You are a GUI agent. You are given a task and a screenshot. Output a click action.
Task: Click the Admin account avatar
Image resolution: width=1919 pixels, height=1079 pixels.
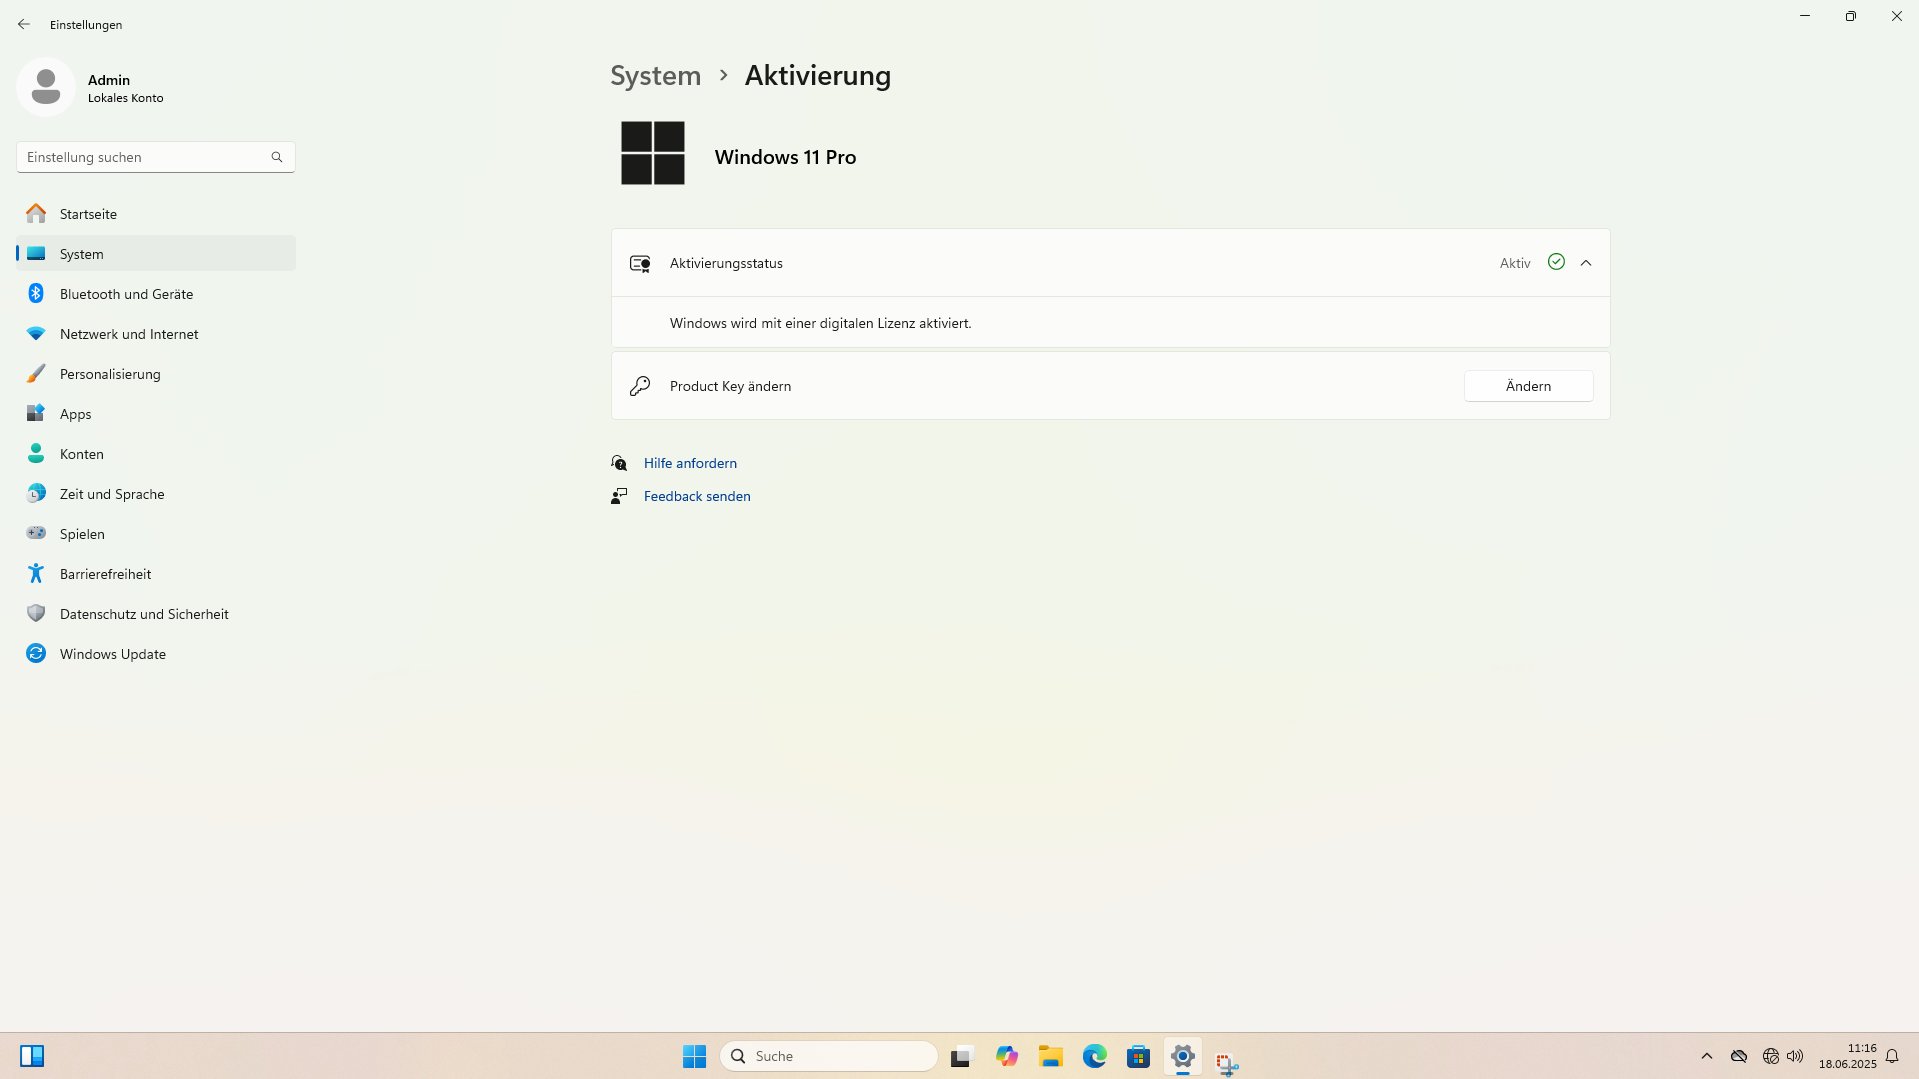pyautogui.click(x=46, y=86)
